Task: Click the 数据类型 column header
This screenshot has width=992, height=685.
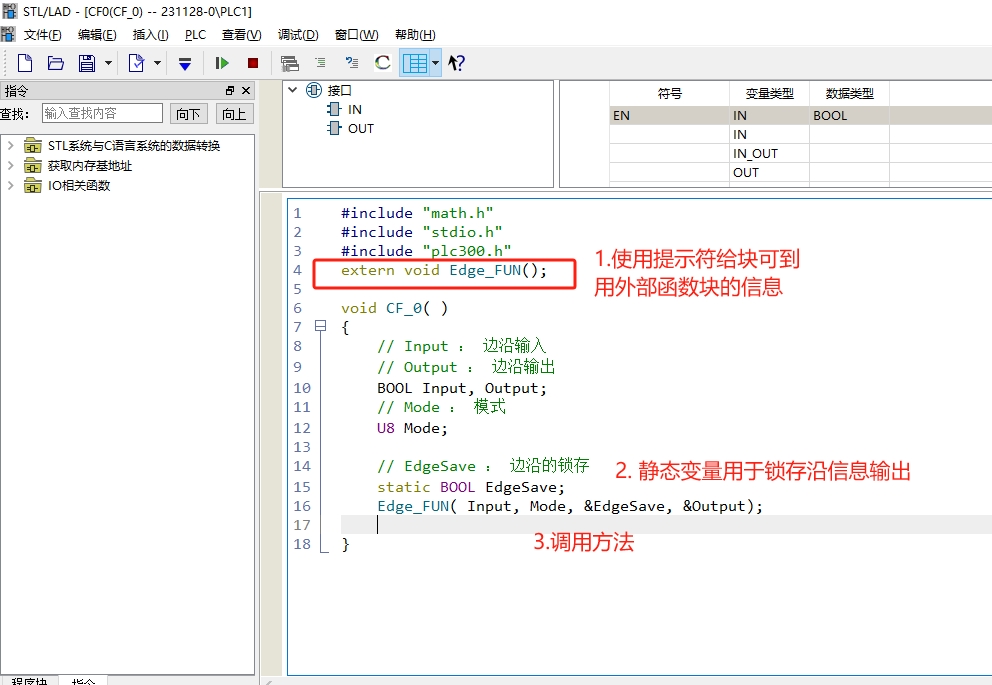Action: pos(850,94)
